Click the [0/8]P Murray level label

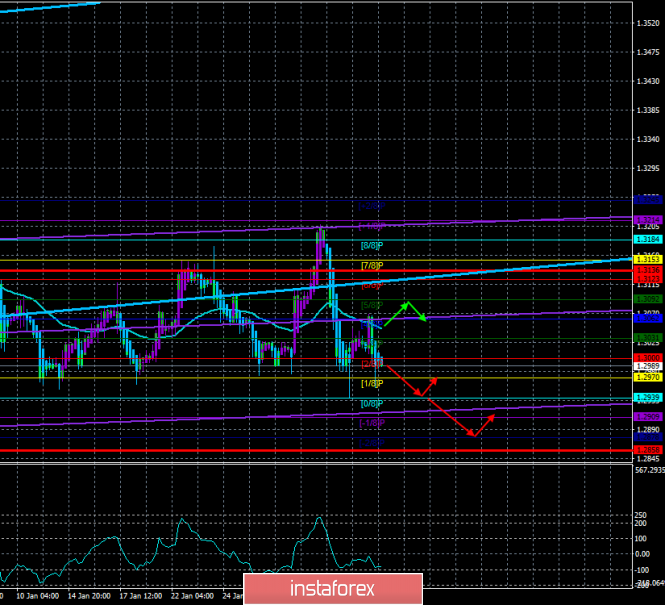click(x=372, y=404)
